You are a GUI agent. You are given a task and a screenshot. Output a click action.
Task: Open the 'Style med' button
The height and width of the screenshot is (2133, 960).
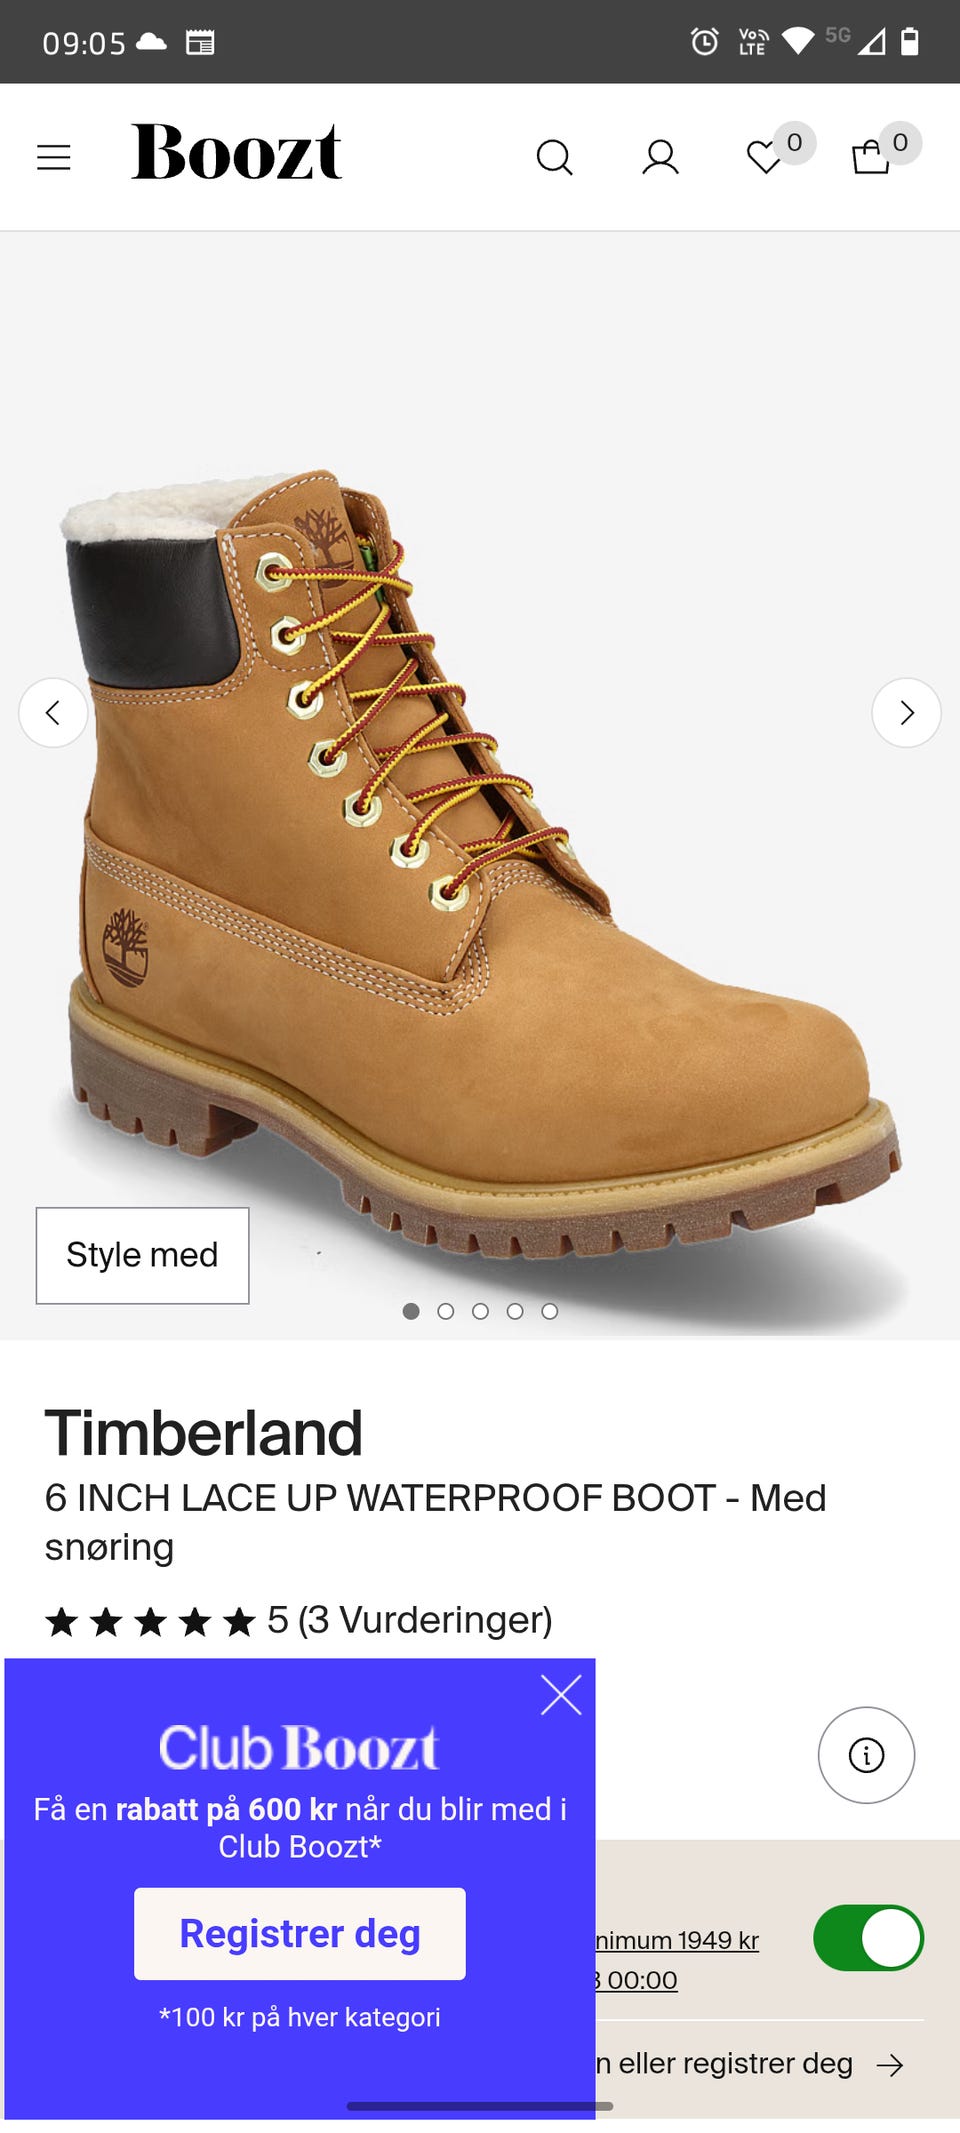142,1255
